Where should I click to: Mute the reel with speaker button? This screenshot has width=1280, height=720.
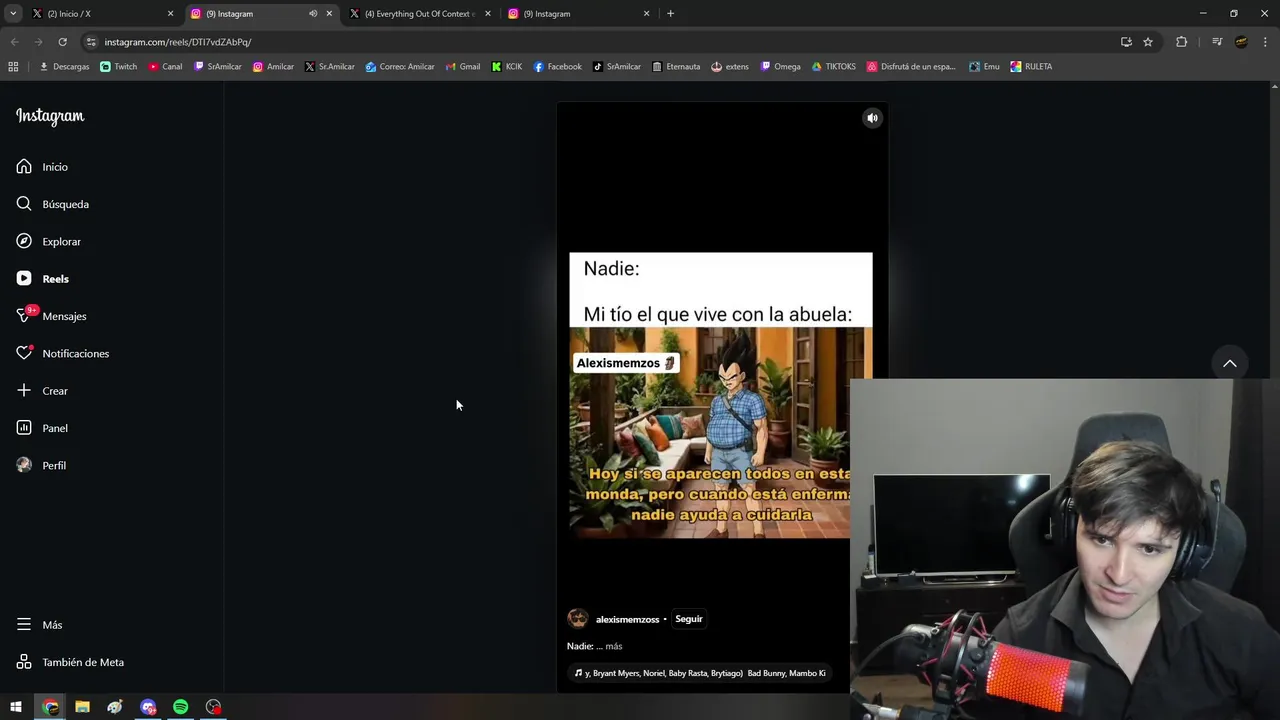(x=872, y=118)
